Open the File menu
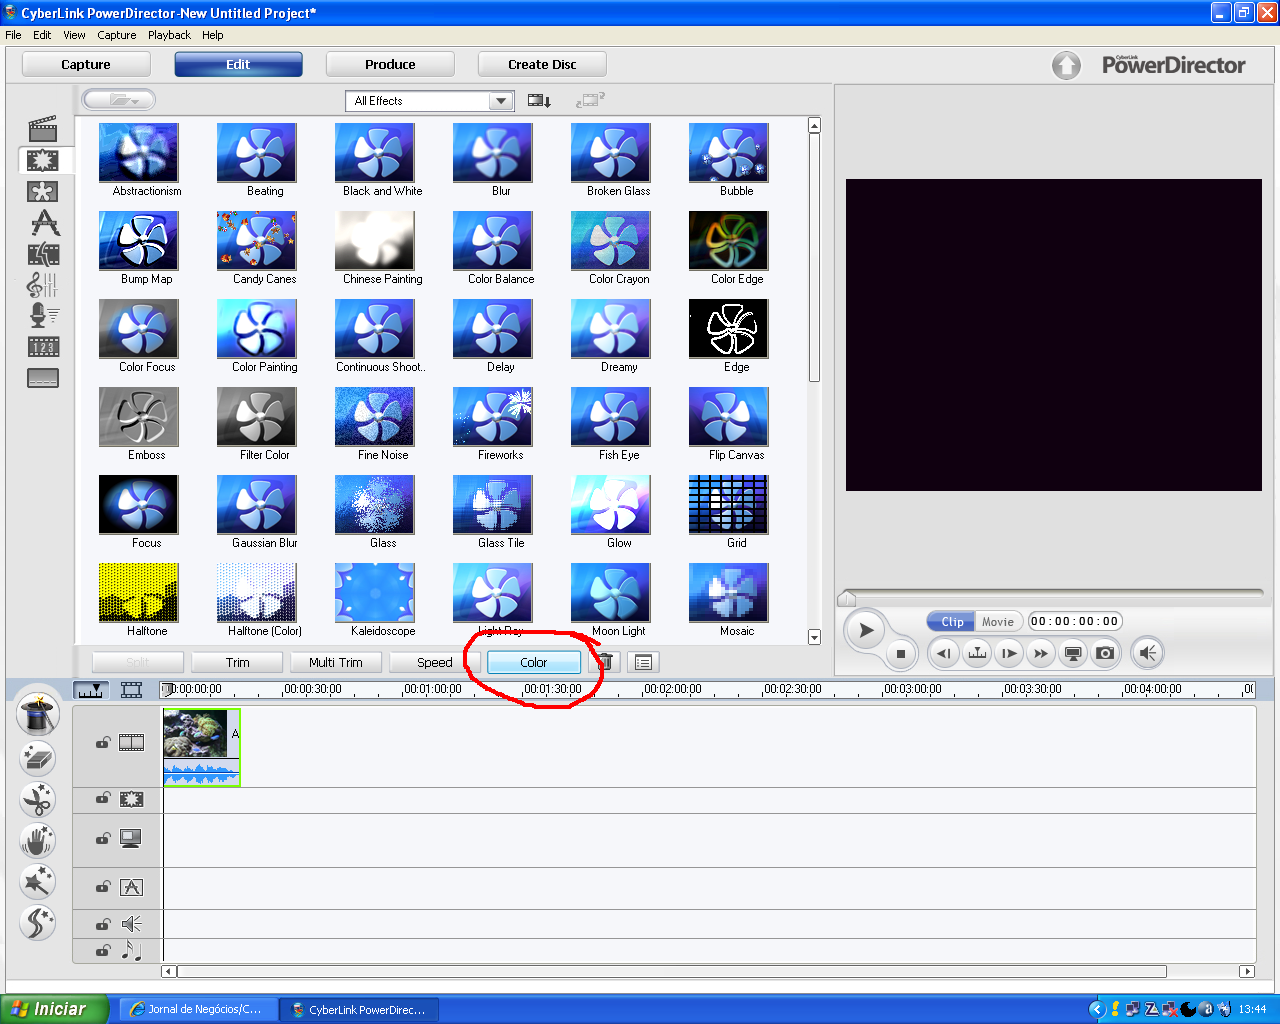 (x=13, y=35)
